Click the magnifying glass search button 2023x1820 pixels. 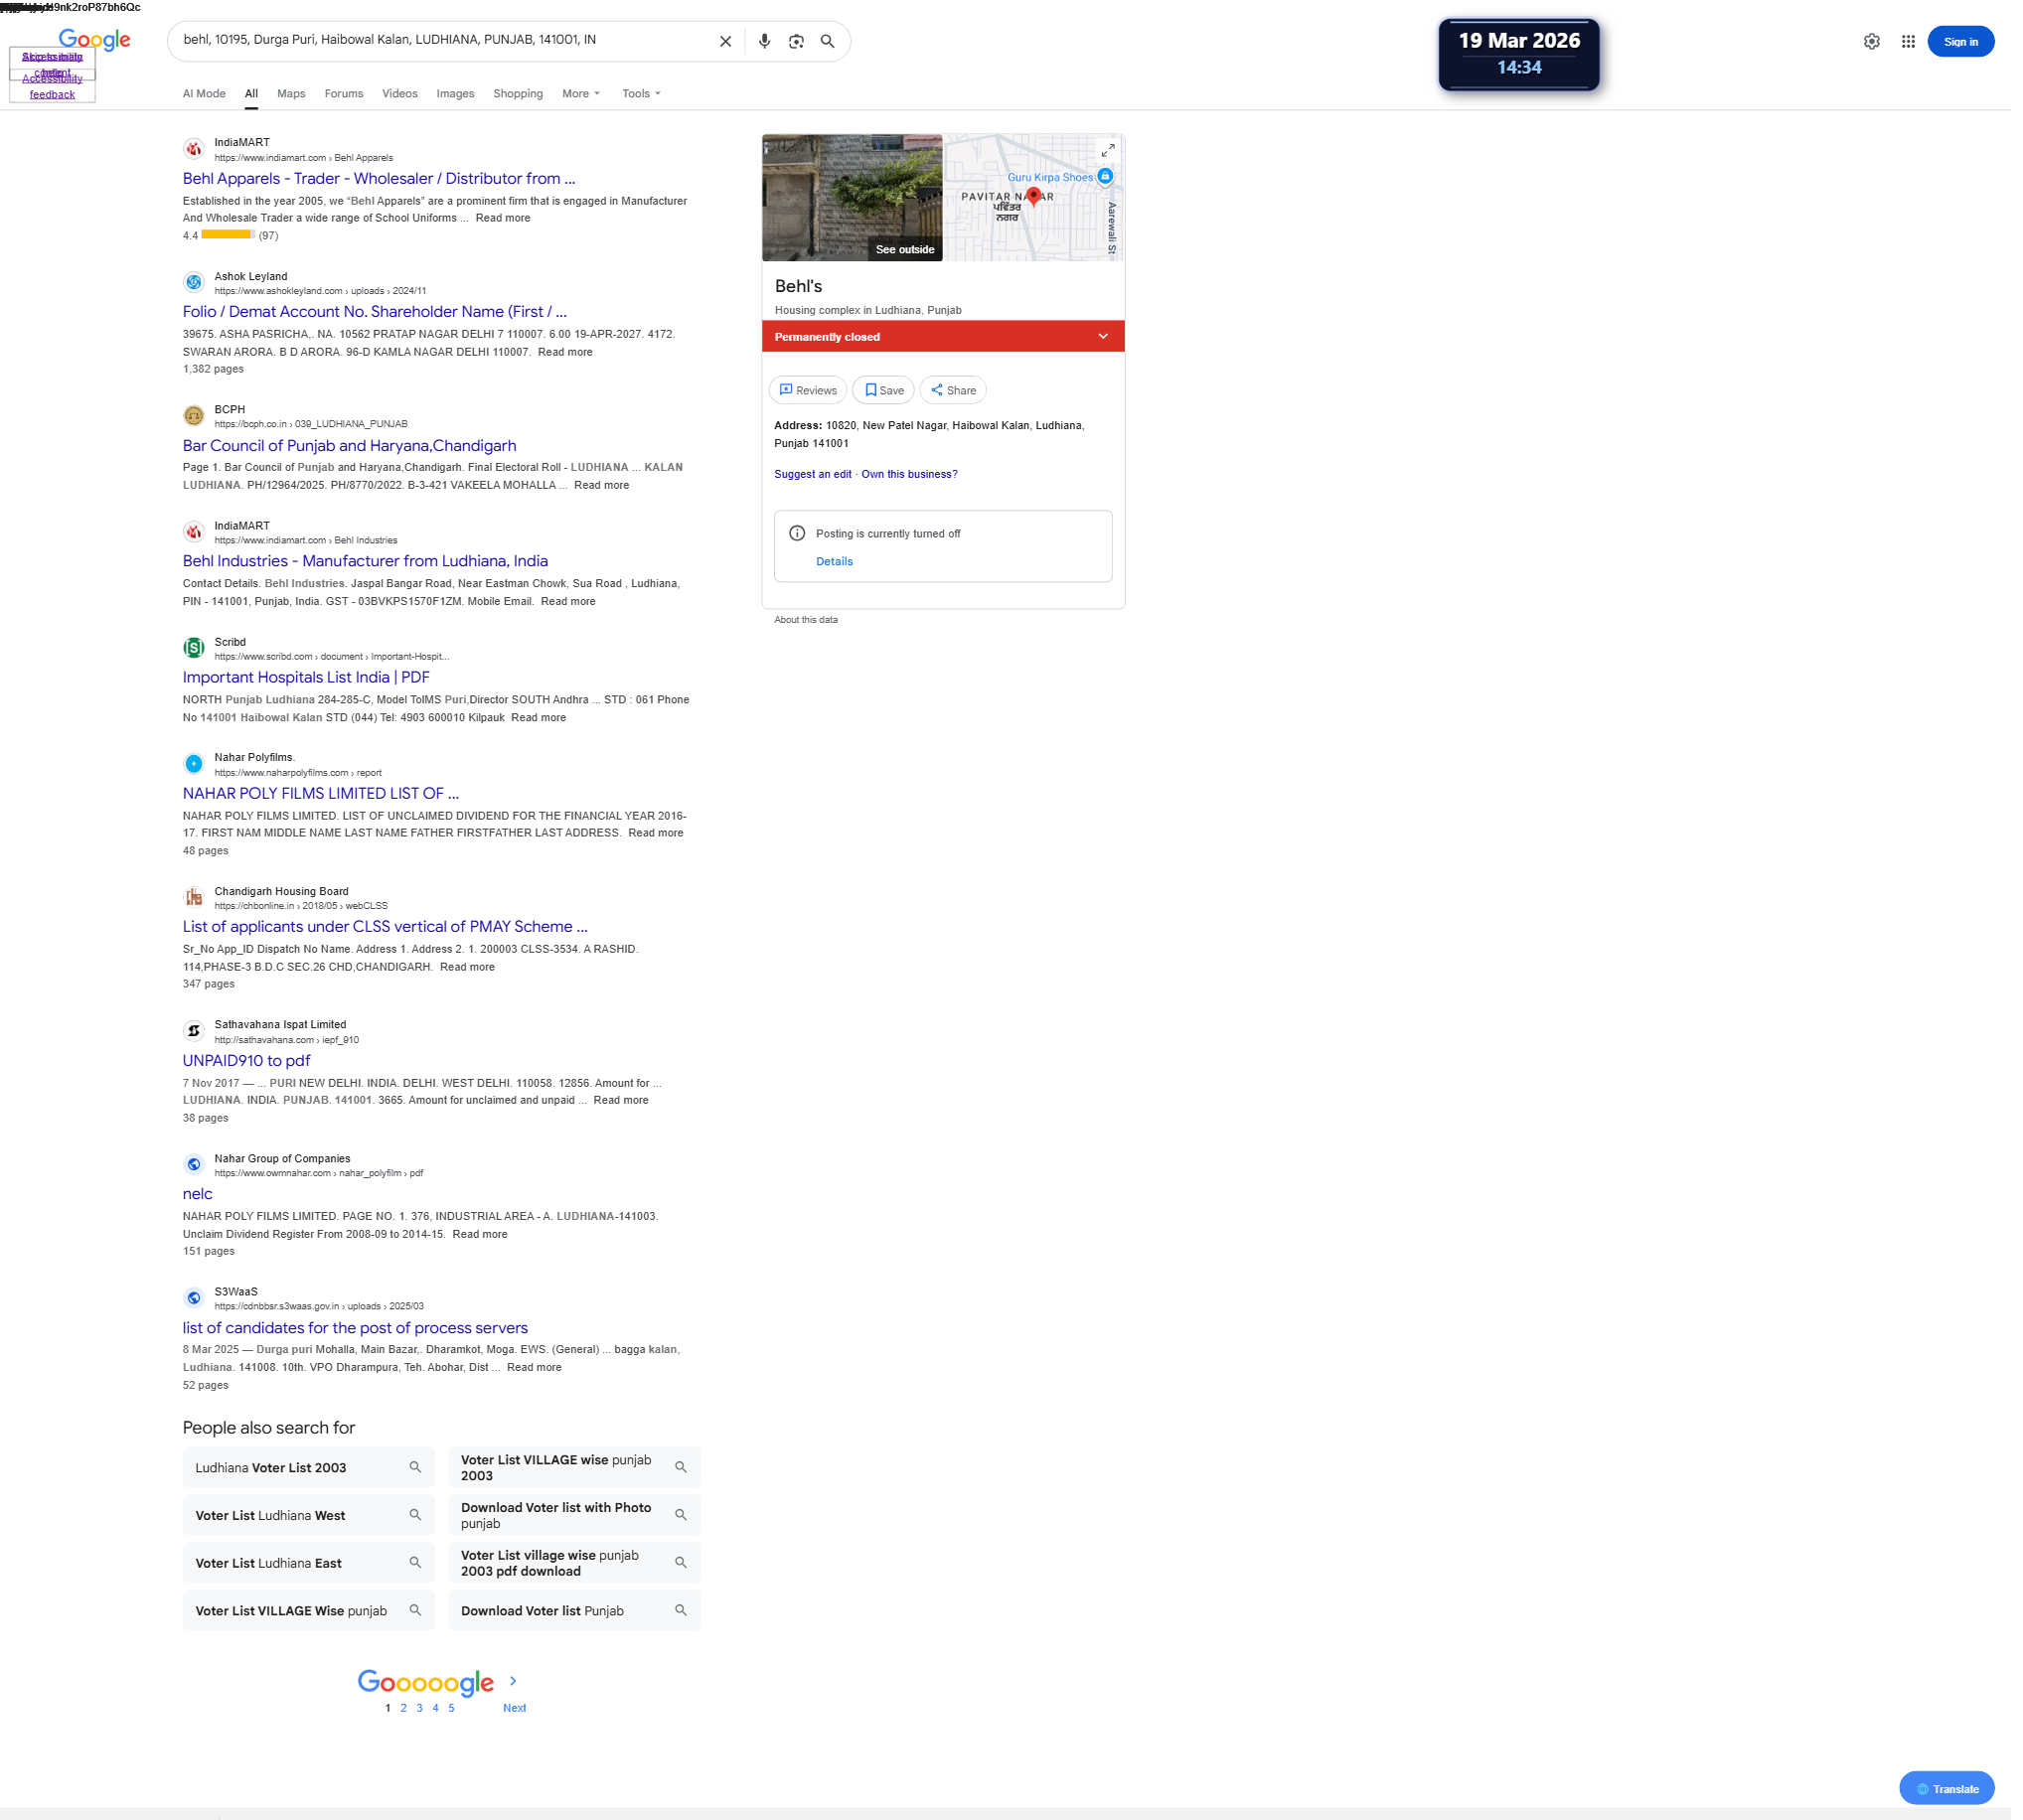coord(827,41)
